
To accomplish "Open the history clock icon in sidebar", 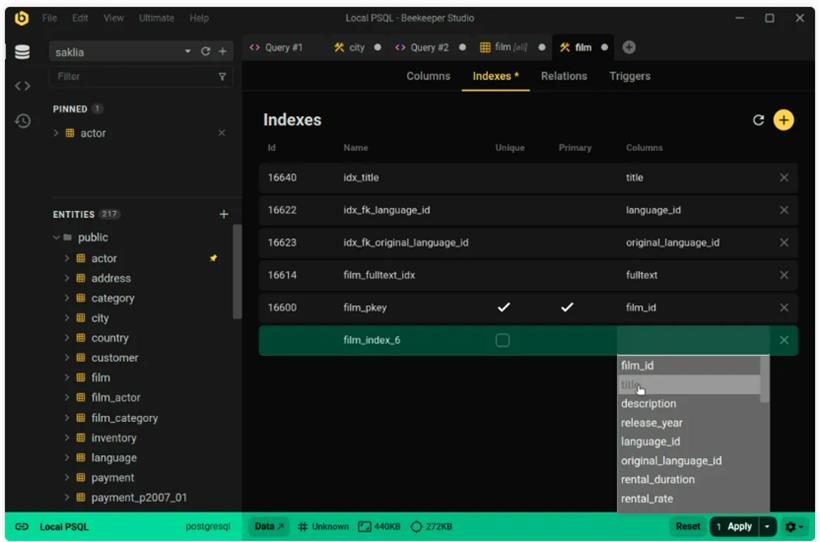I will pos(22,121).
